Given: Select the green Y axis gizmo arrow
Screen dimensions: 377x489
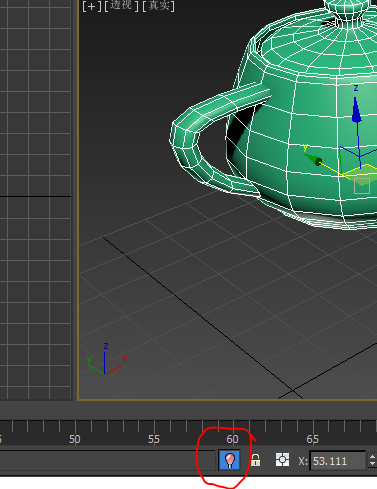Looking at the screenshot, I should (x=312, y=159).
